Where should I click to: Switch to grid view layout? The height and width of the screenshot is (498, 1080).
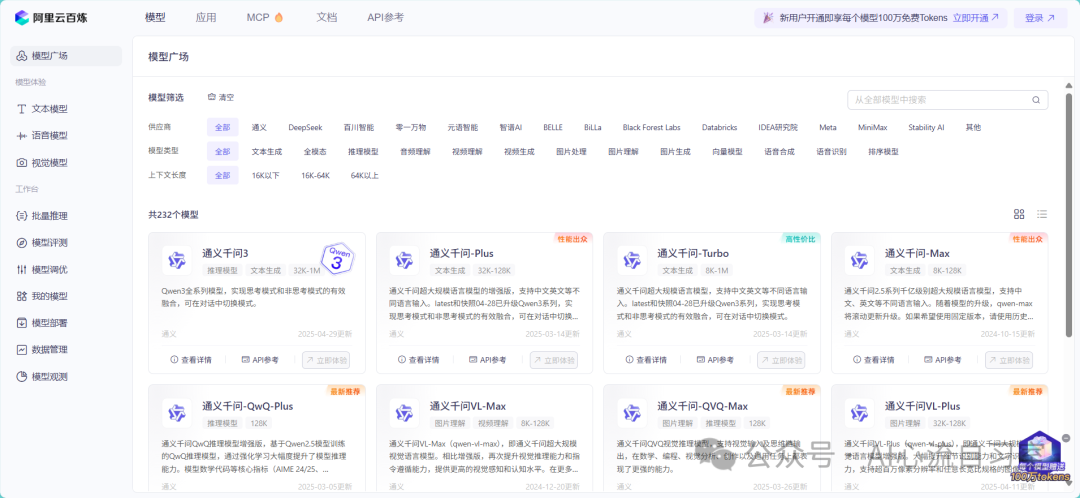(1019, 214)
